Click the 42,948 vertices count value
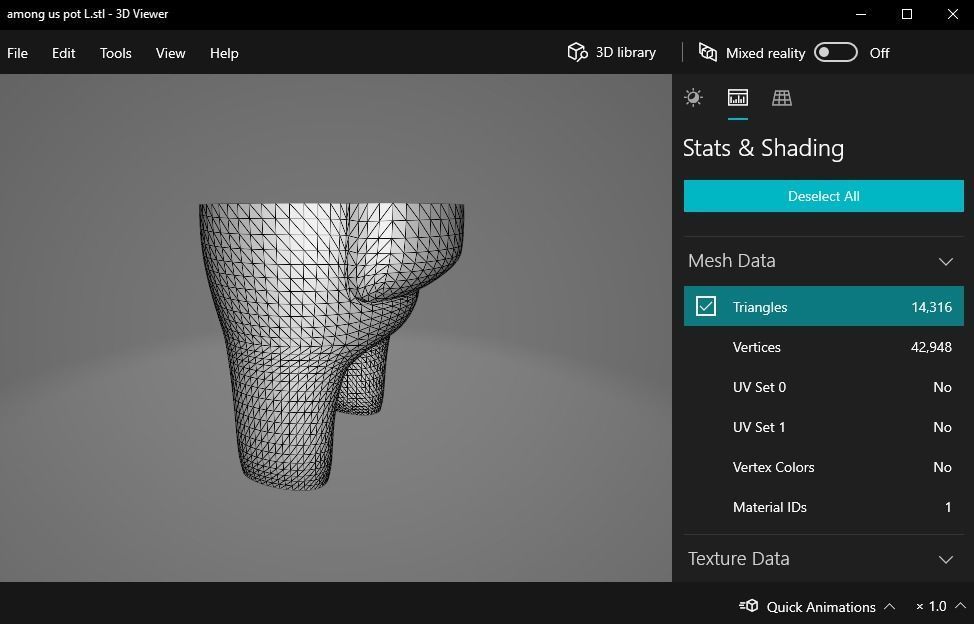This screenshot has width=974, height=624. click(931, 347)
